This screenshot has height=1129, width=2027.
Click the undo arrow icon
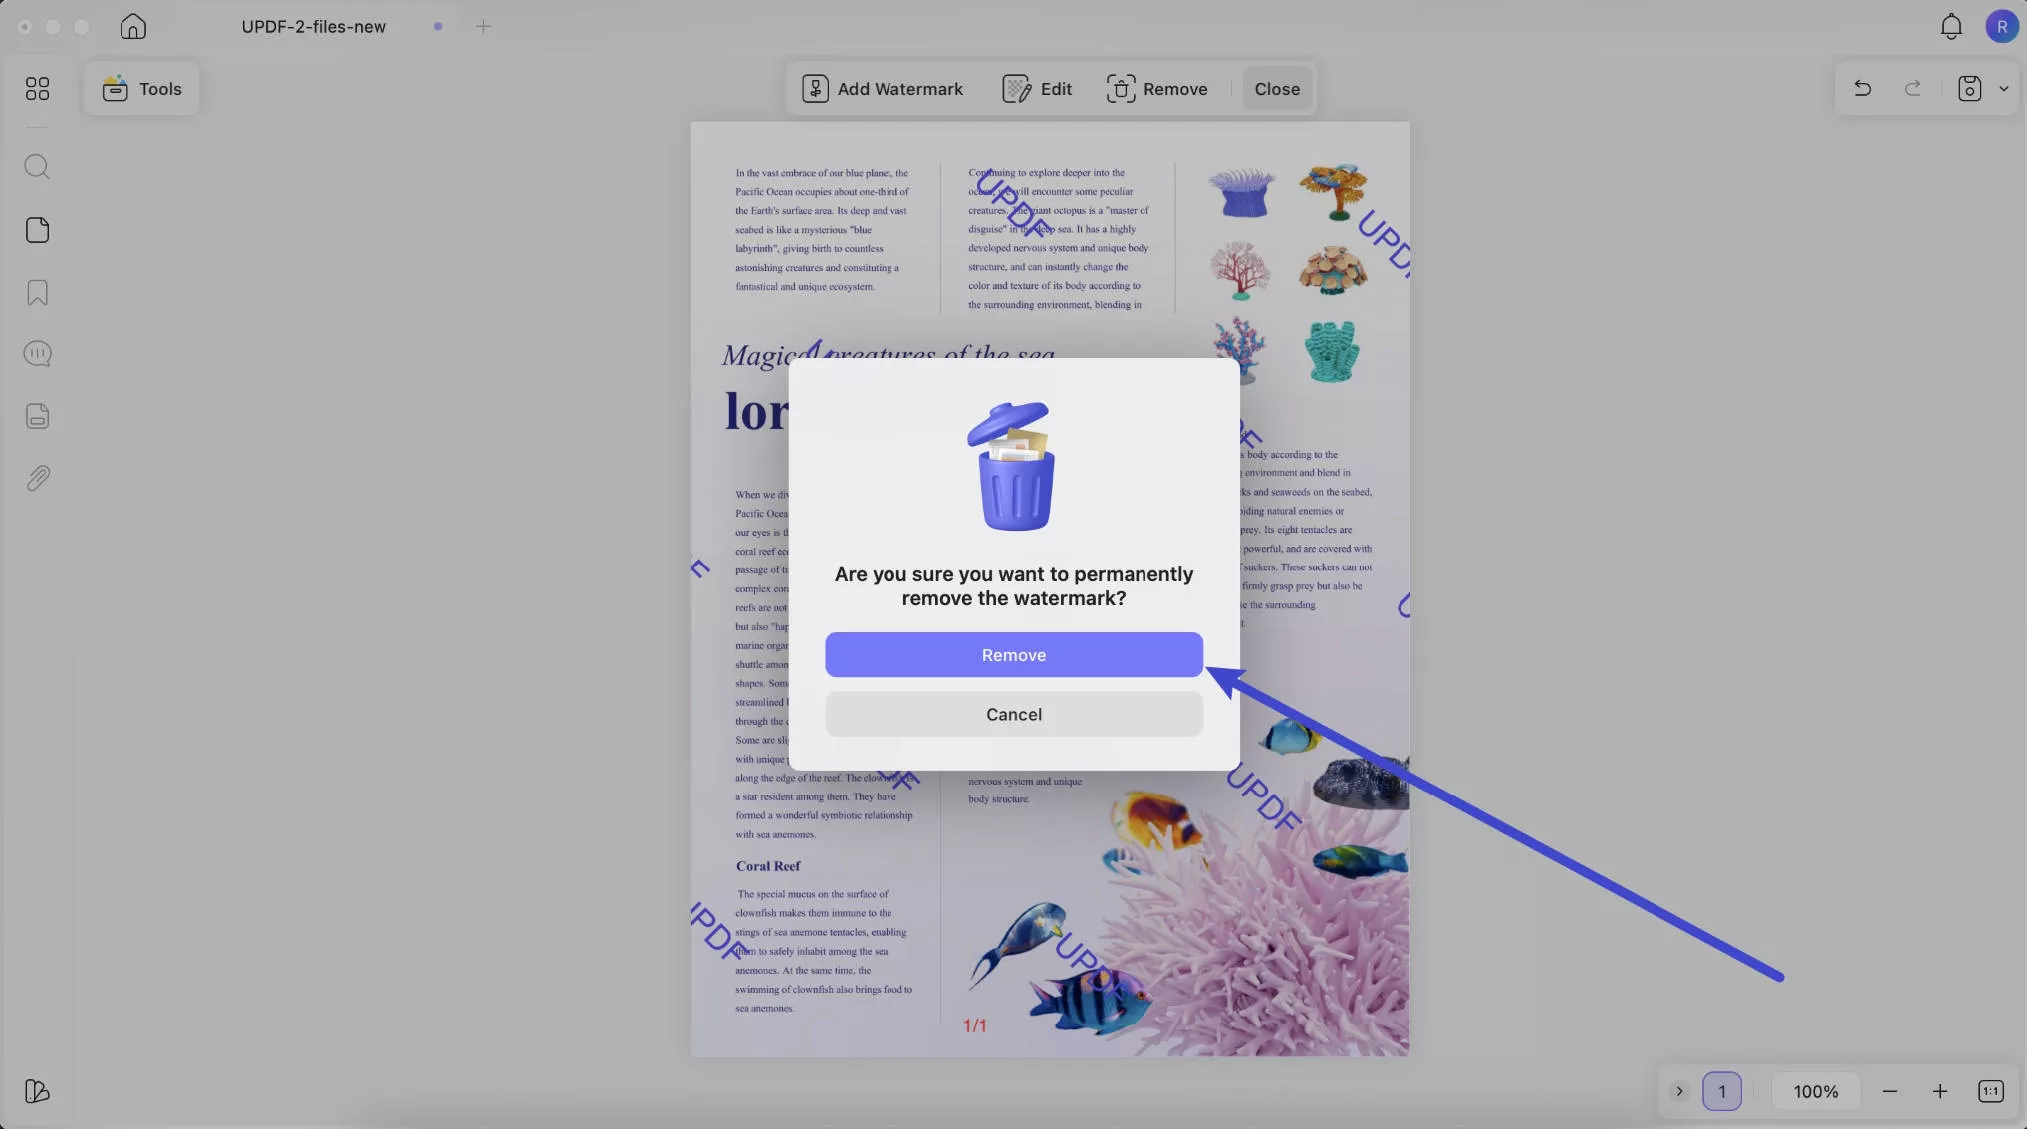(x=1862, y=89)
